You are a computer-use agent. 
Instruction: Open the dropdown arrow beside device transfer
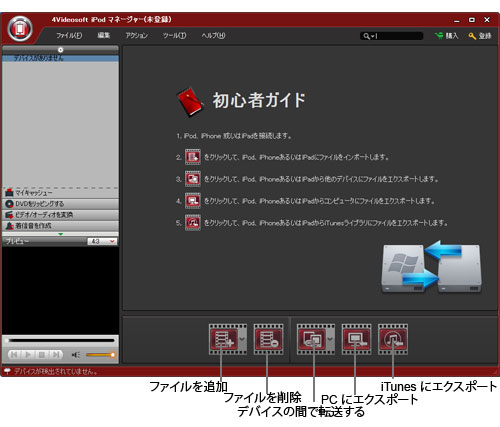point(330,339)
